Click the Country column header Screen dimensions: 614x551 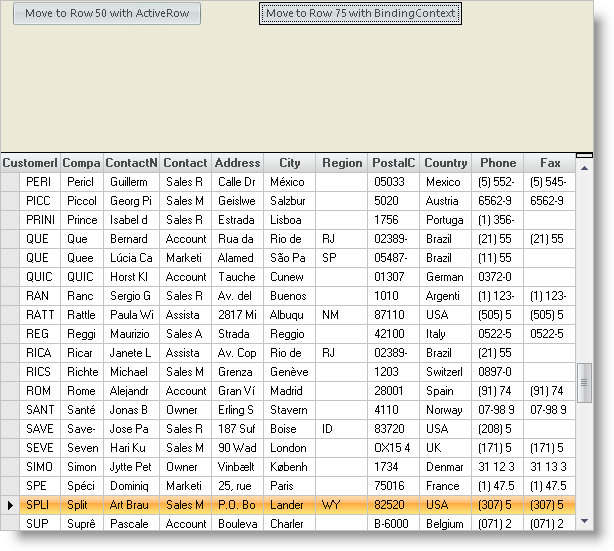coord(445,163)
